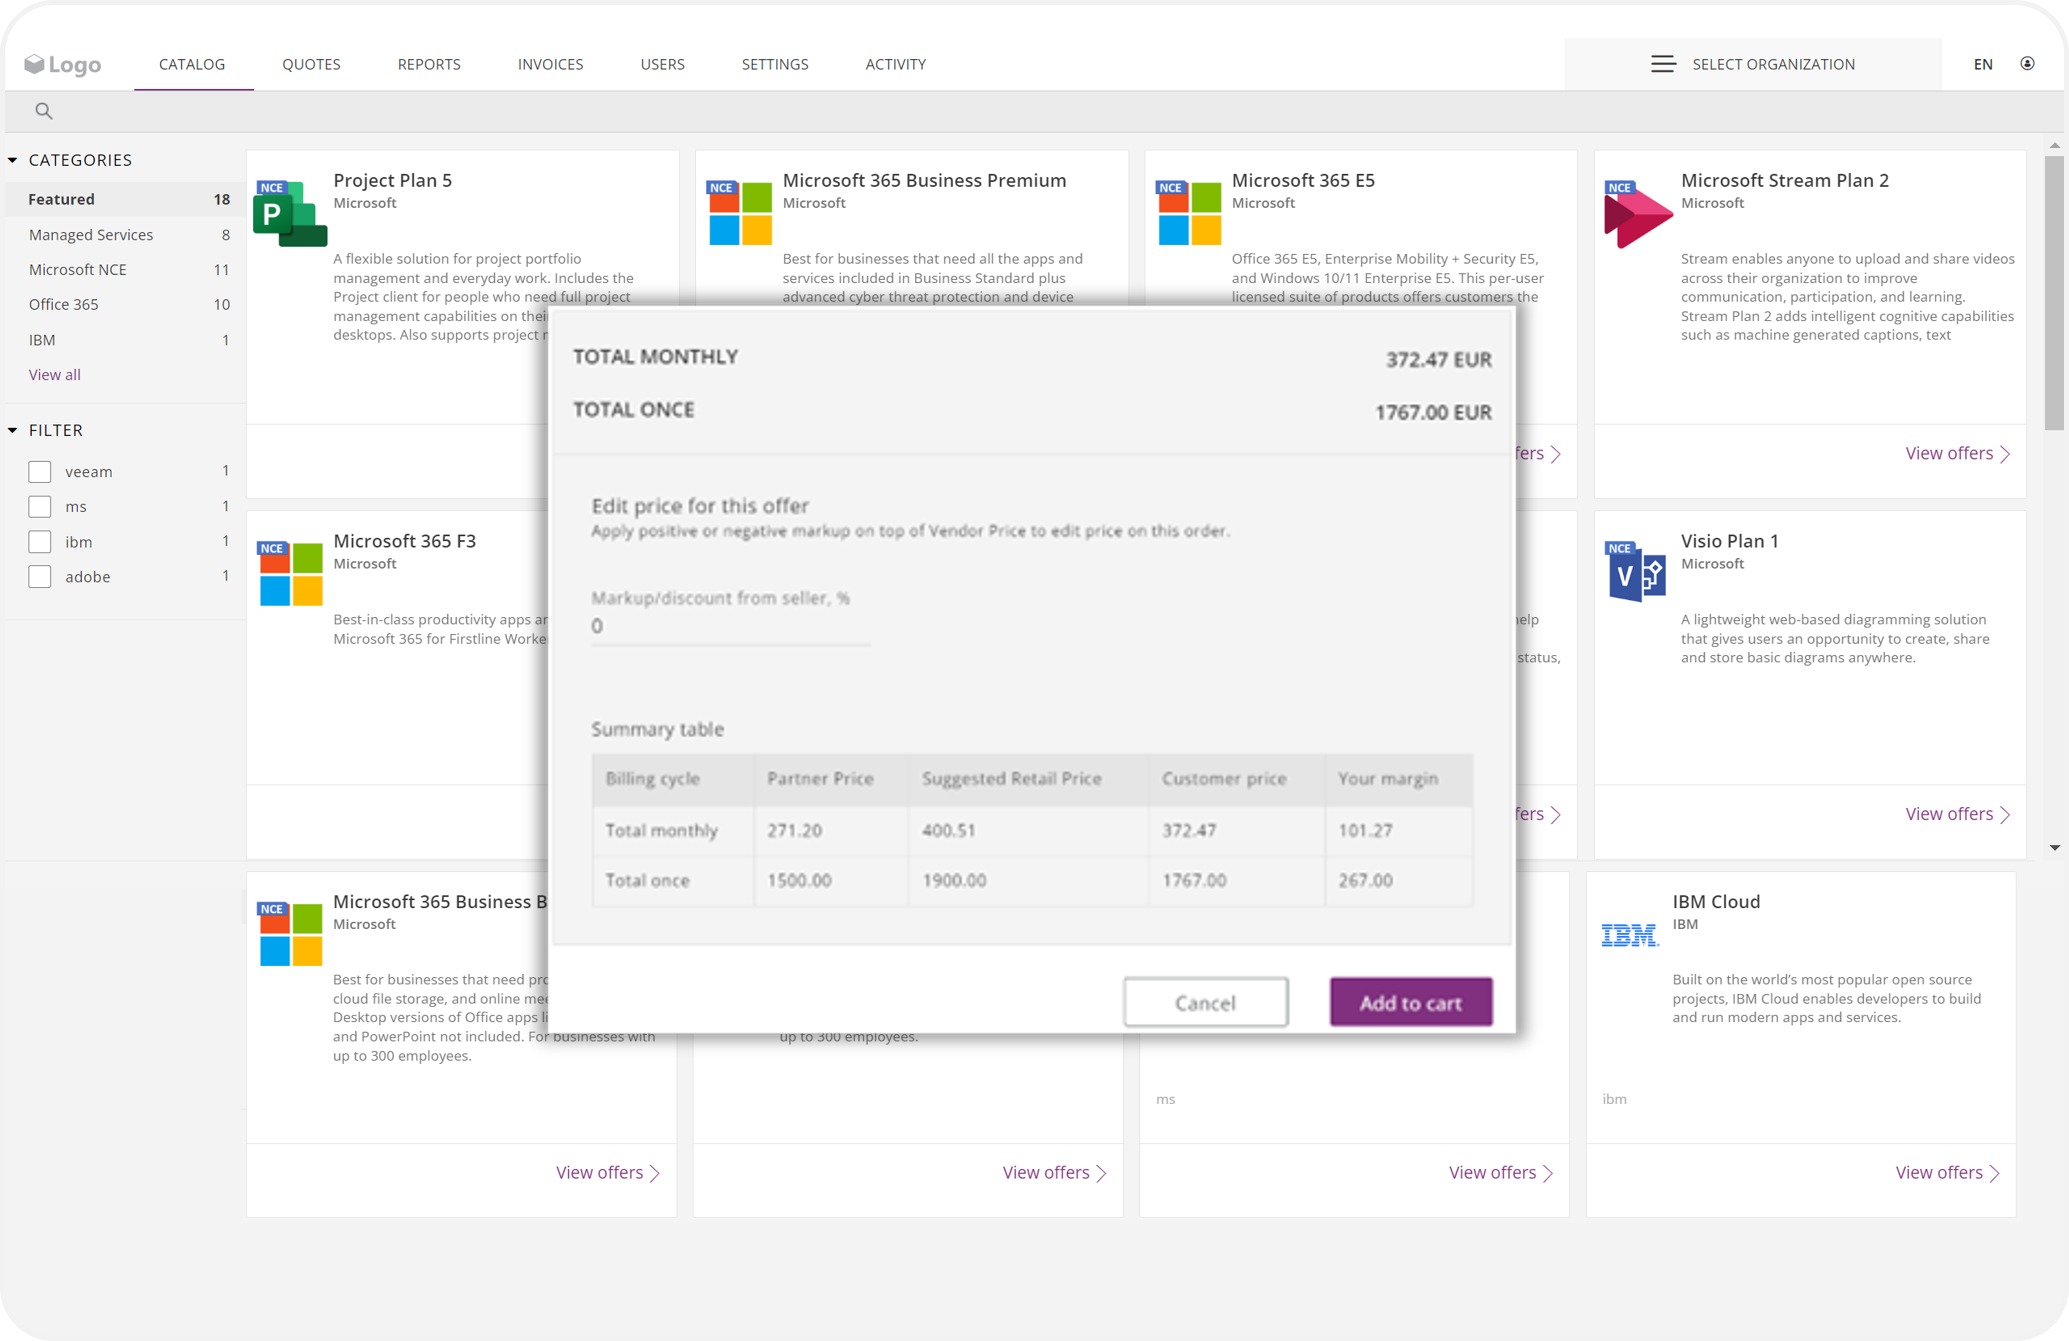Click the Suggested Retail Price 1900.00 cell
The height and width of the screenshot is (1341, 2069).
pyautogui.click(x=1028, y=880)
